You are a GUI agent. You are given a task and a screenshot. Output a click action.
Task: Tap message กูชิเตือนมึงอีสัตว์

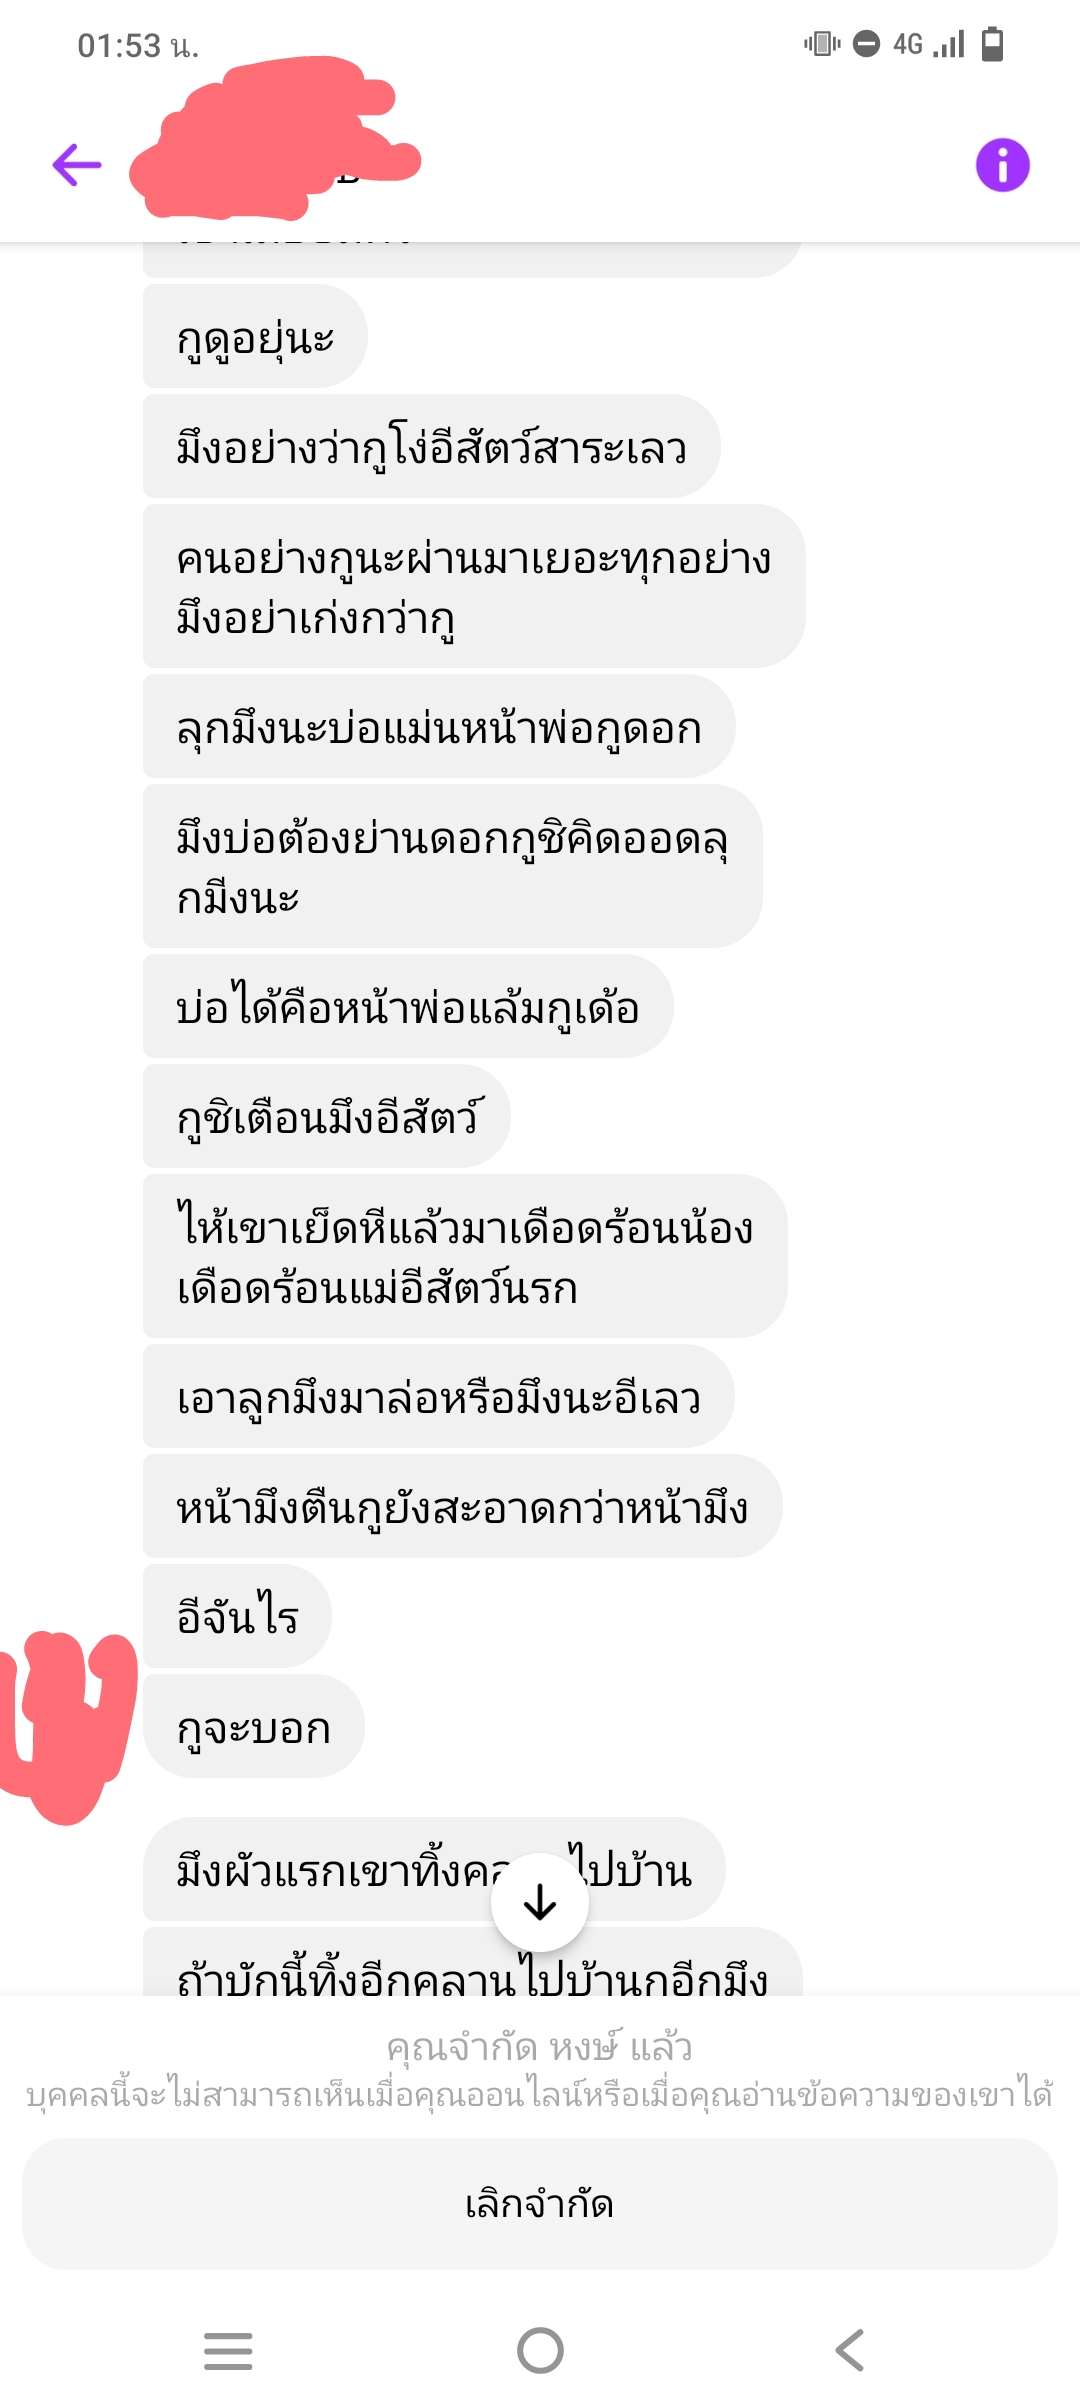coord(327,1116)
